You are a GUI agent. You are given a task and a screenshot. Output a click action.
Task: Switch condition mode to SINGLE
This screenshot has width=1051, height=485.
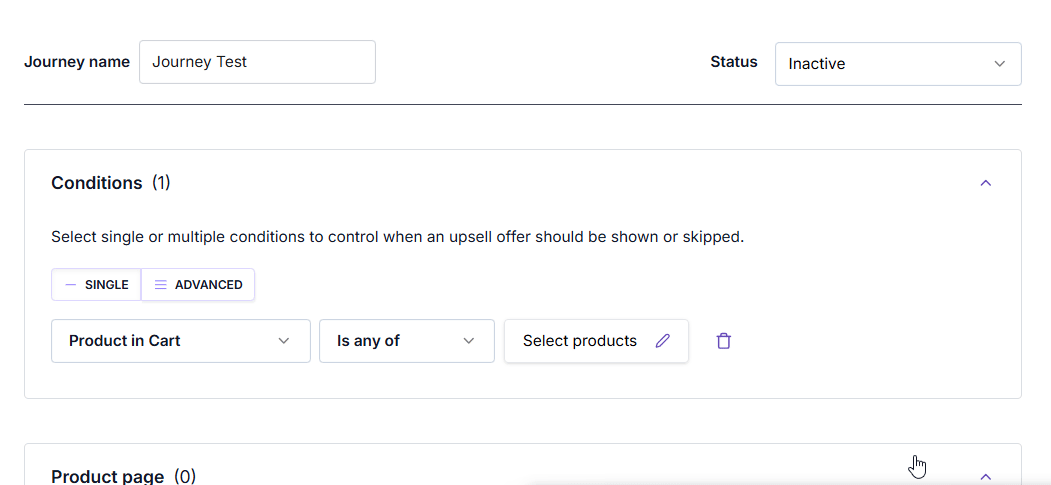[x=97, y=285]
